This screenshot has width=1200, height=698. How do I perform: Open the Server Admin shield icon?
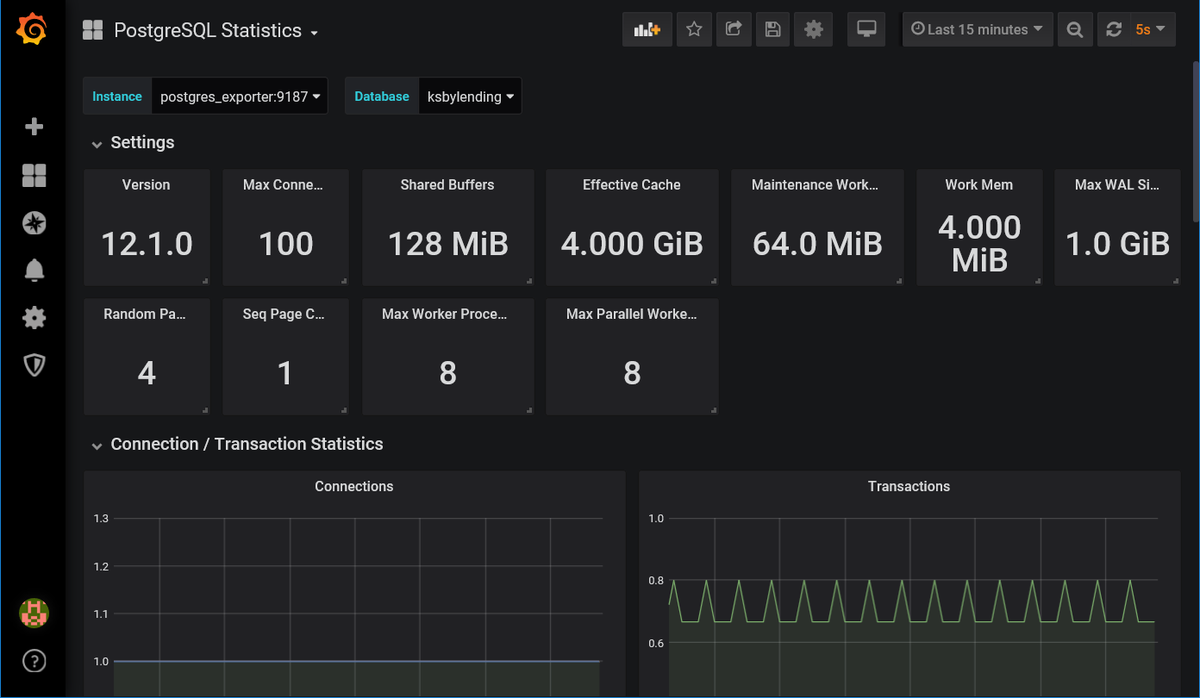(x=34, y=366)
